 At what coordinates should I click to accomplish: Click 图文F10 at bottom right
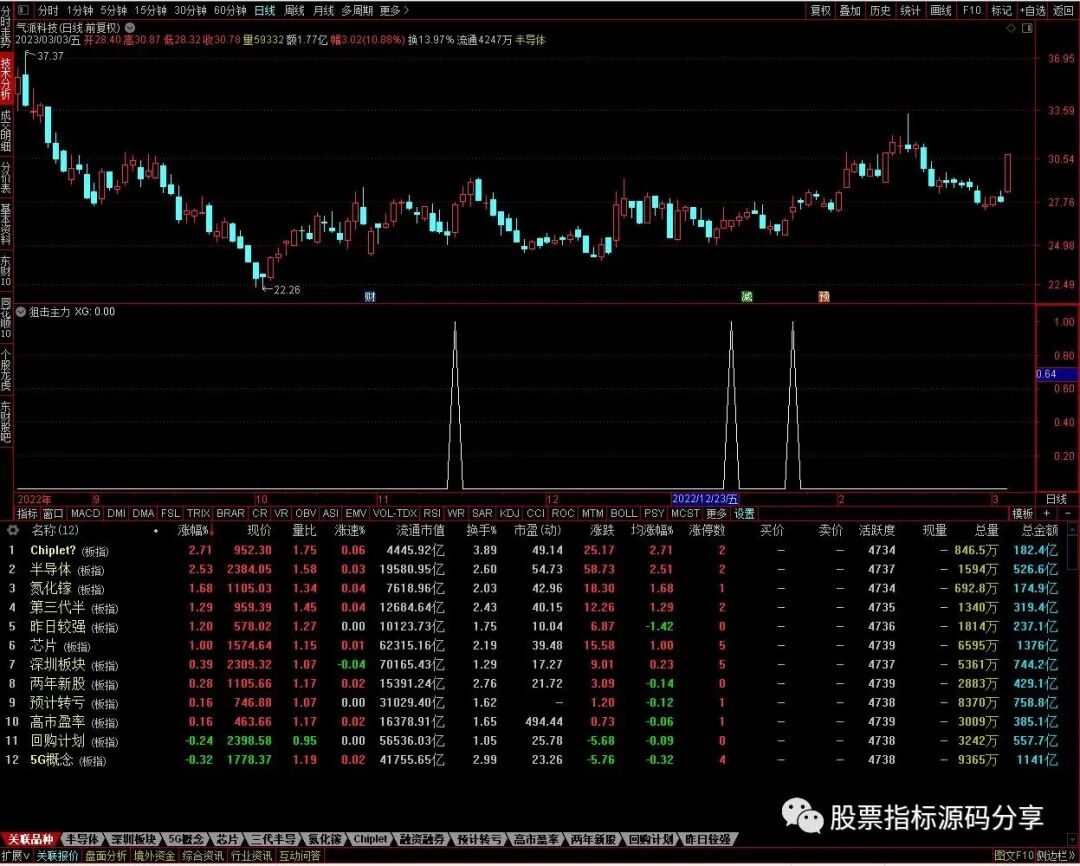pos(1014,856)
